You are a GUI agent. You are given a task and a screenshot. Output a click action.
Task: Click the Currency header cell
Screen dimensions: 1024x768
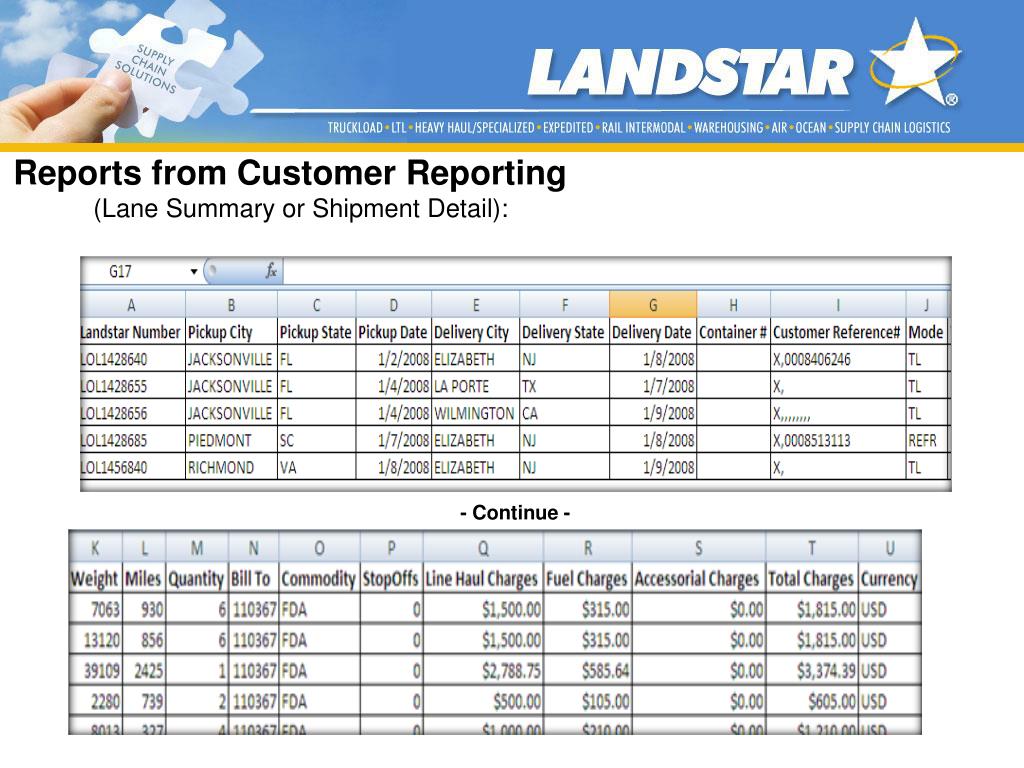[889, 579]
